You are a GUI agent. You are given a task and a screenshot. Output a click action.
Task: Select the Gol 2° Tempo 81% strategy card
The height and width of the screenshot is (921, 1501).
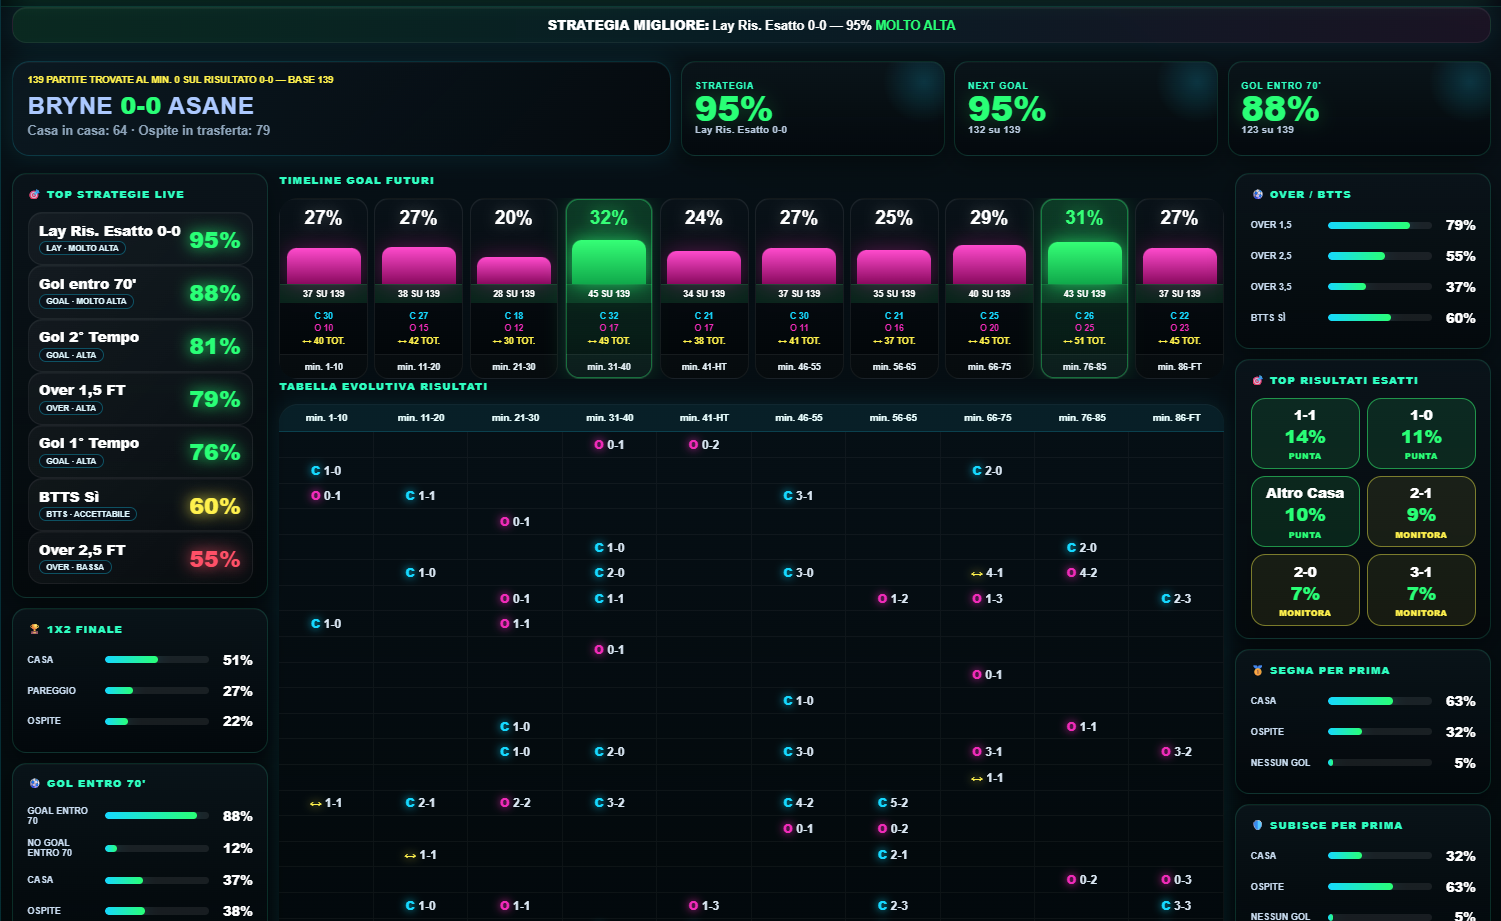(140, 345)
